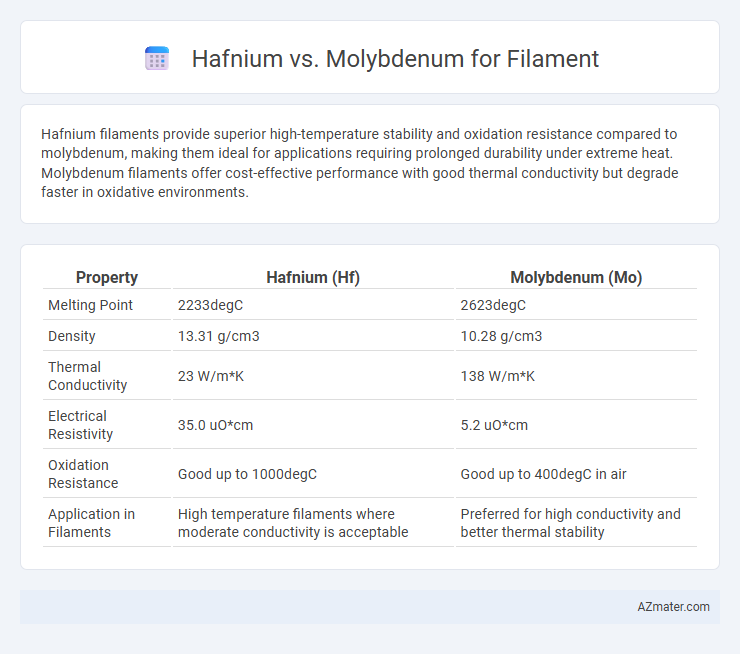Select the 'Hafnium (Hf)' column header
740x654 pixels.
(313, 277)
